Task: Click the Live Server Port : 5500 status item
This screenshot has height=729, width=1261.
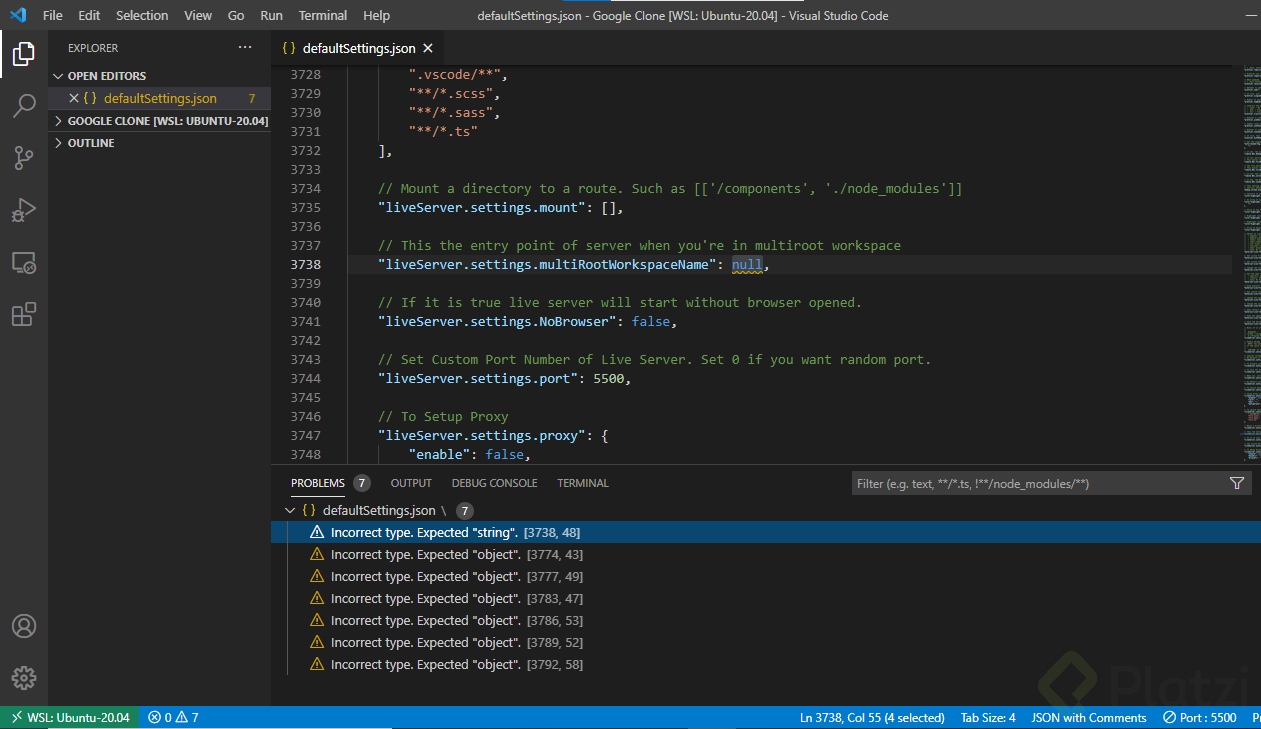Action: pos(1200,717)
